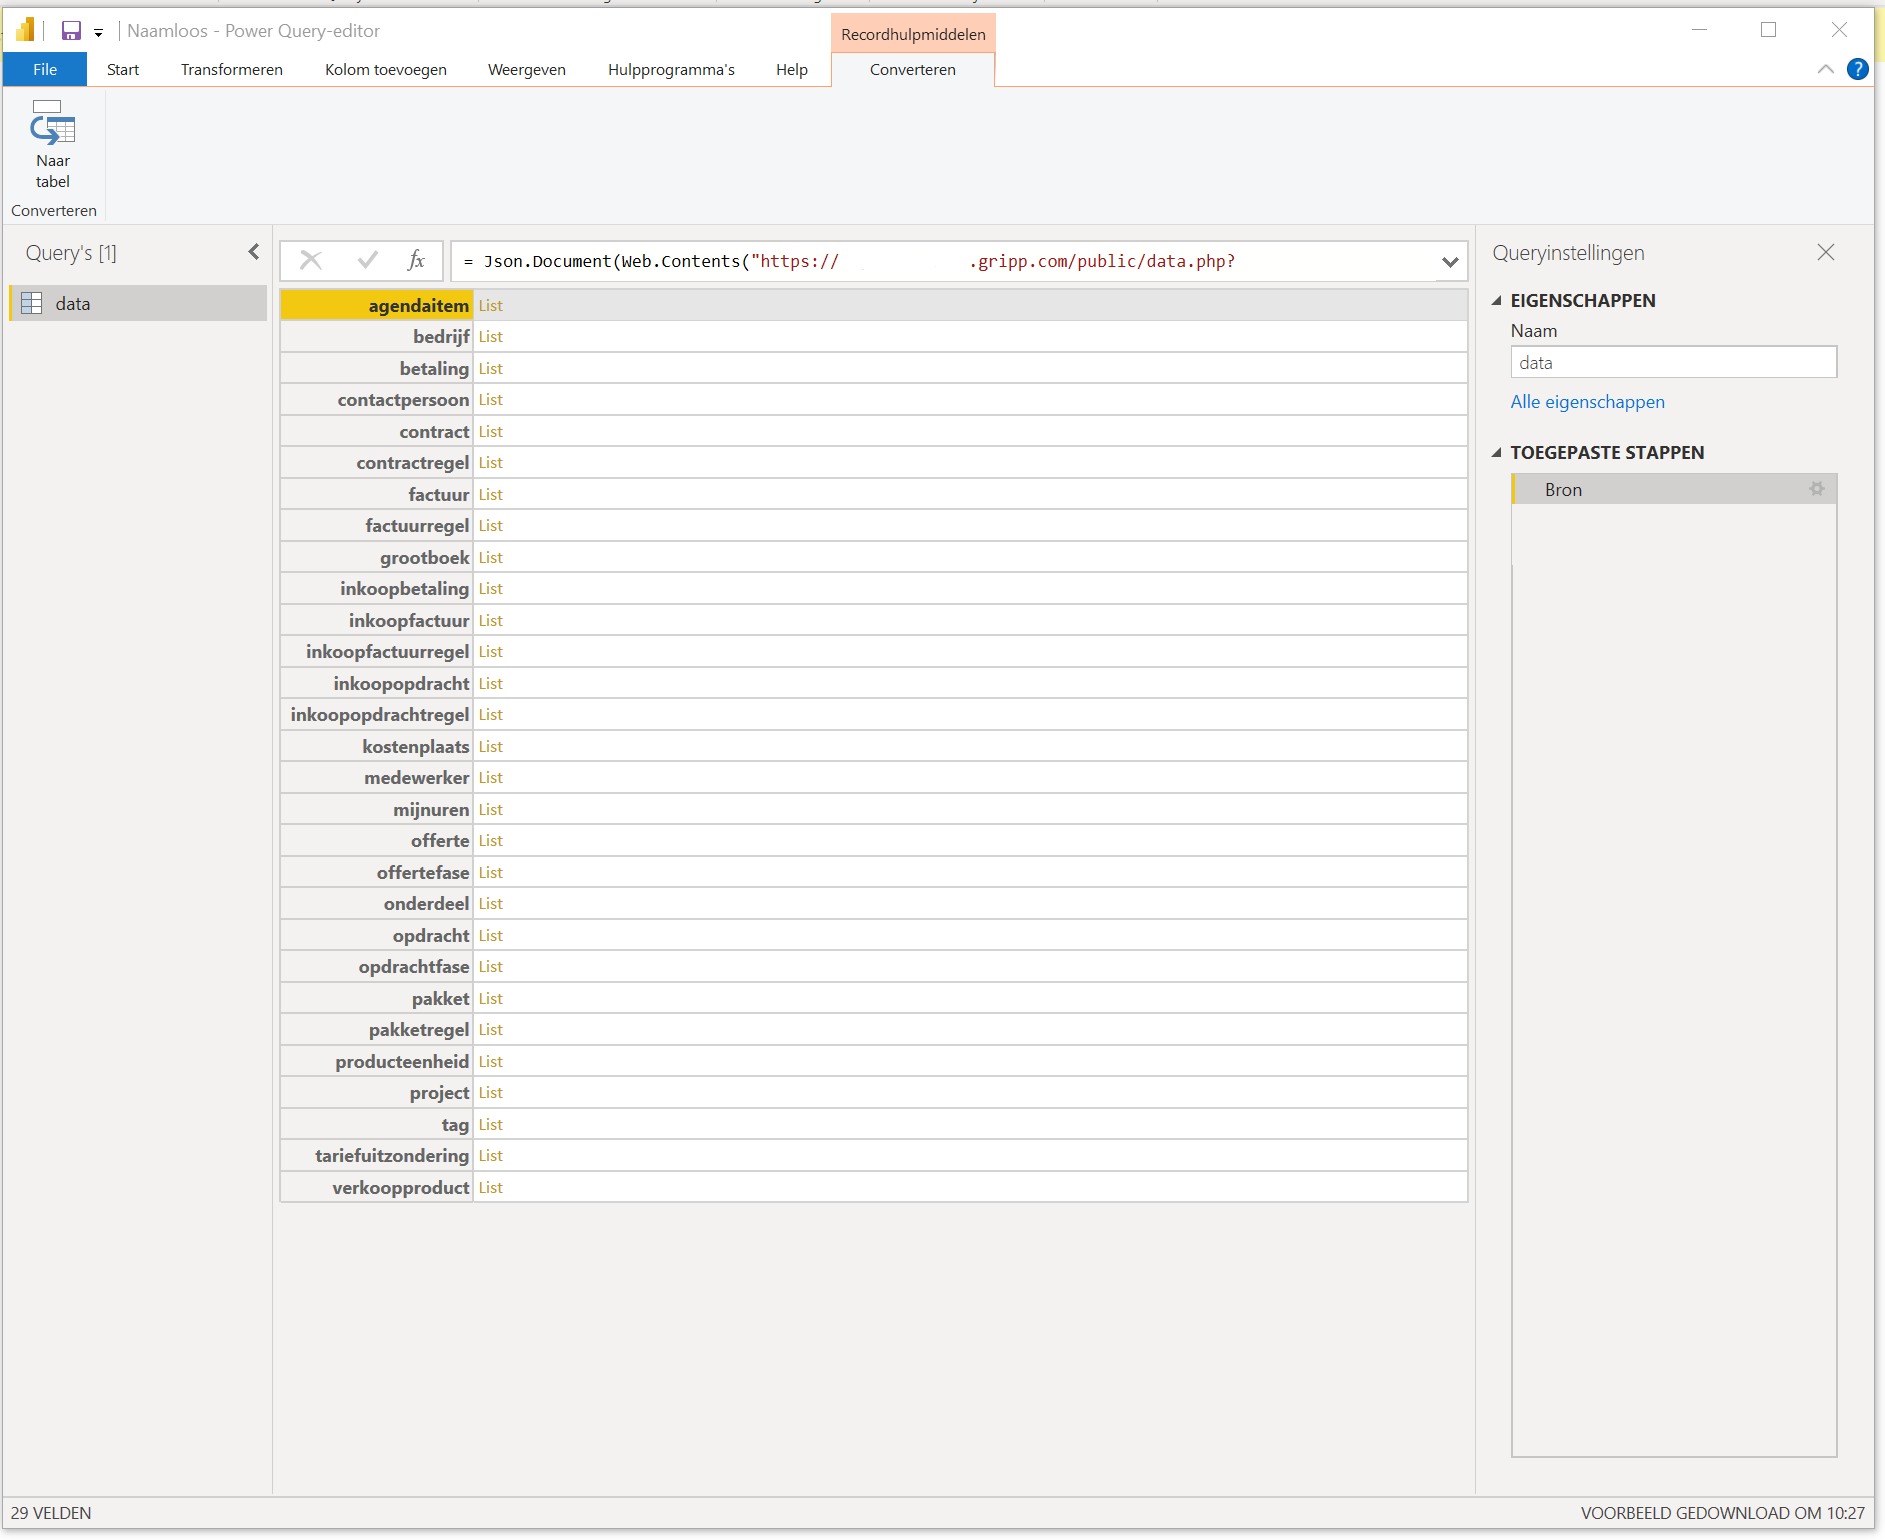Click the table icon beside data query

[32, 303]
